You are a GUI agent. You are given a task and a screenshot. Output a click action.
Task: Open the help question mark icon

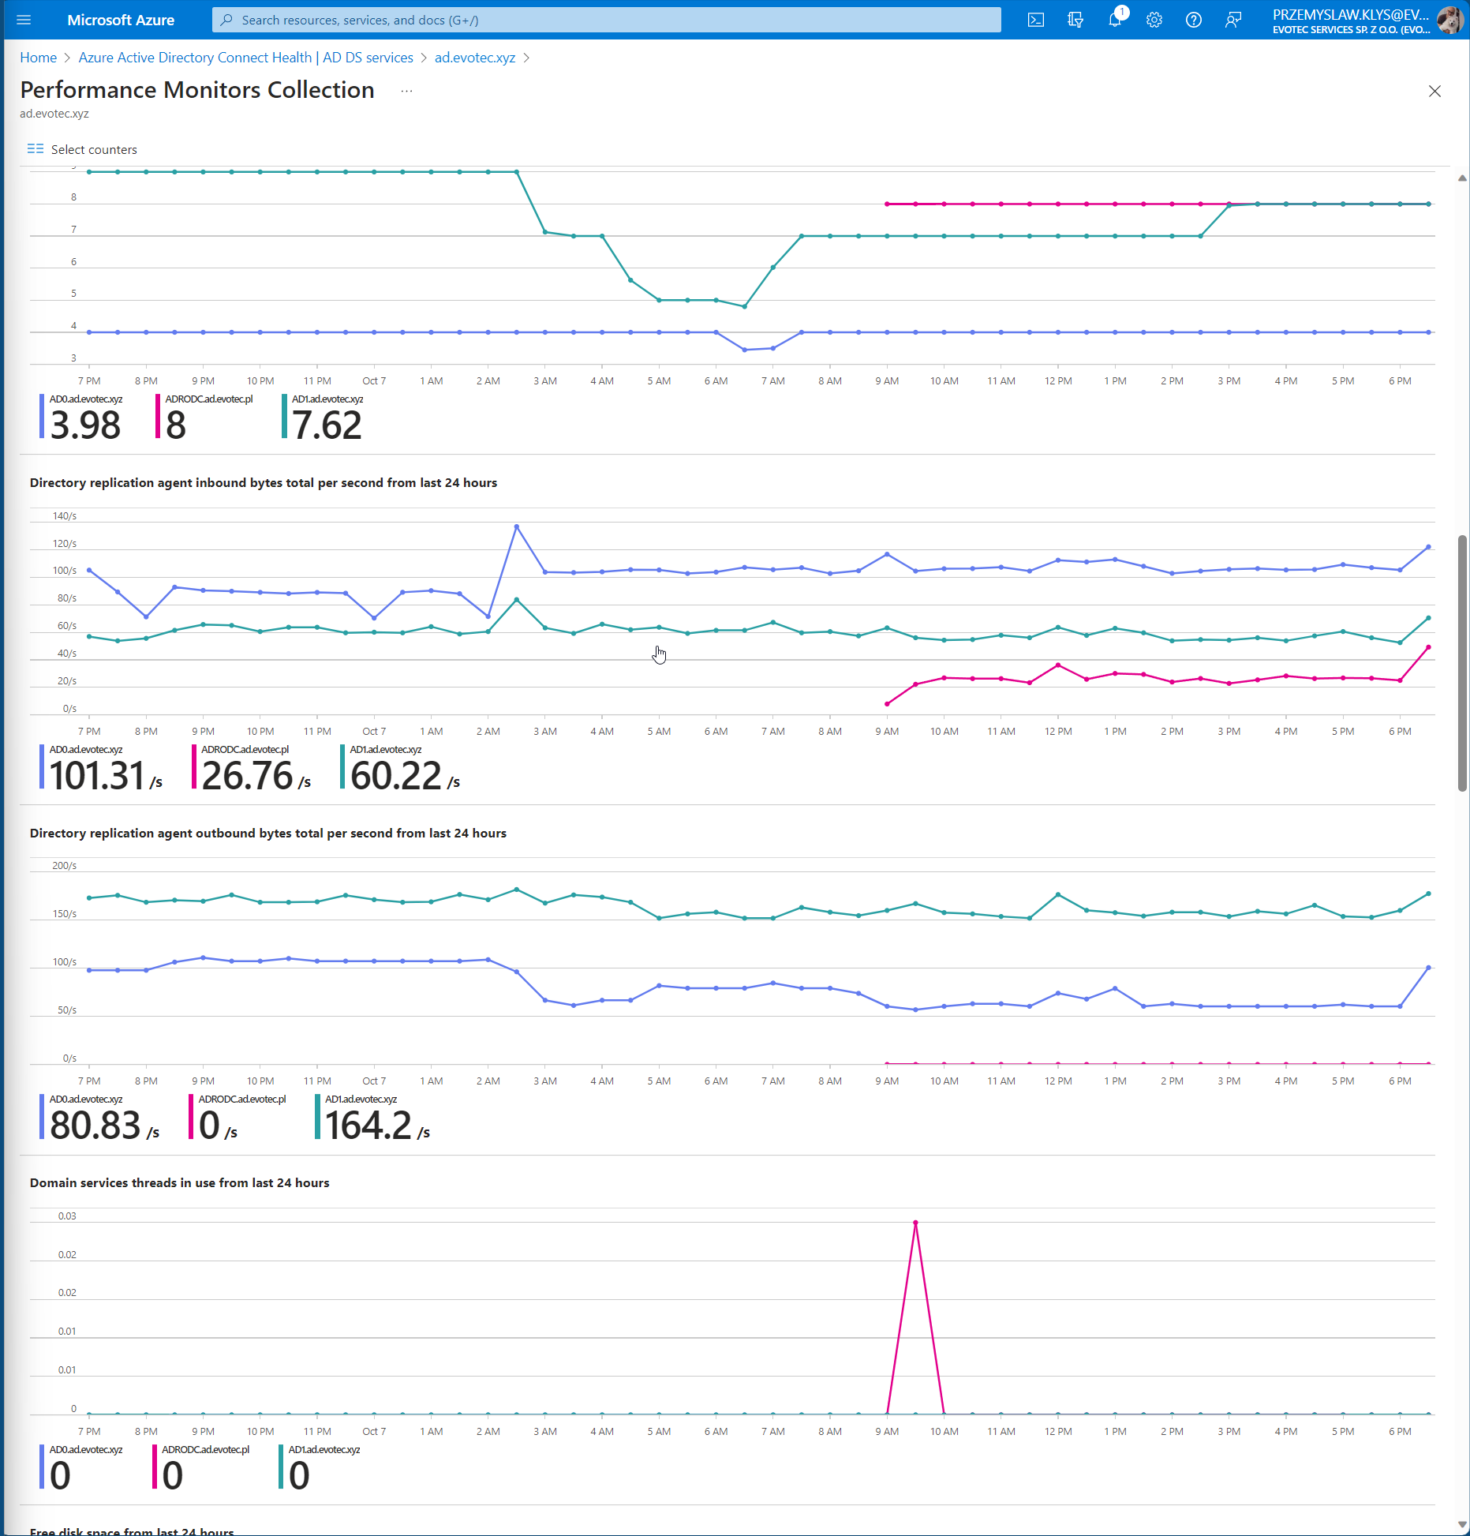pyautogui.click(x=1193, y=19)
